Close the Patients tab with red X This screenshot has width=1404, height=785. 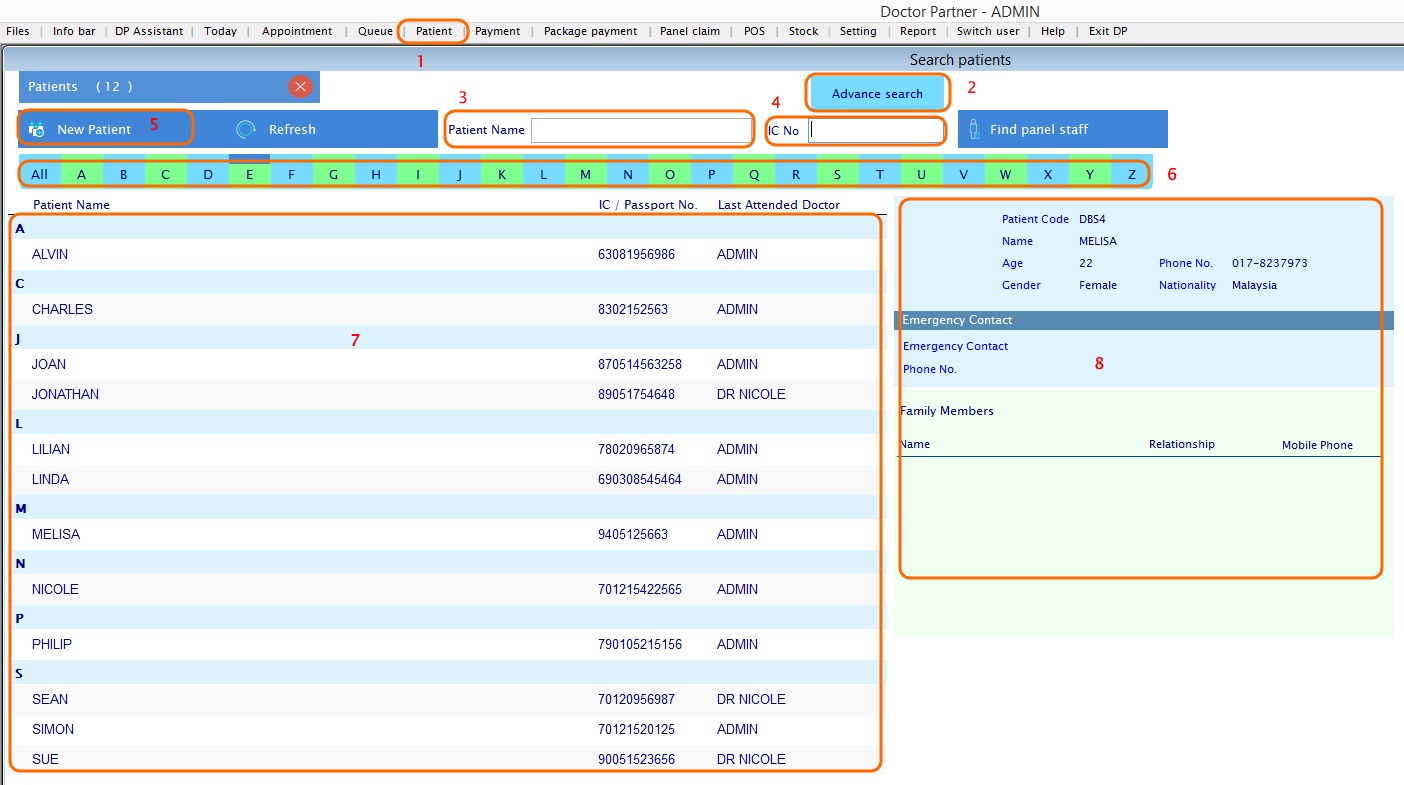click(x=300, y=87)
